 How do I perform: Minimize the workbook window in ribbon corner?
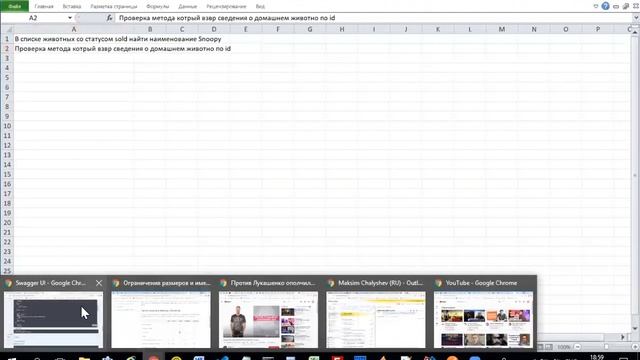(x=616, y=6)
